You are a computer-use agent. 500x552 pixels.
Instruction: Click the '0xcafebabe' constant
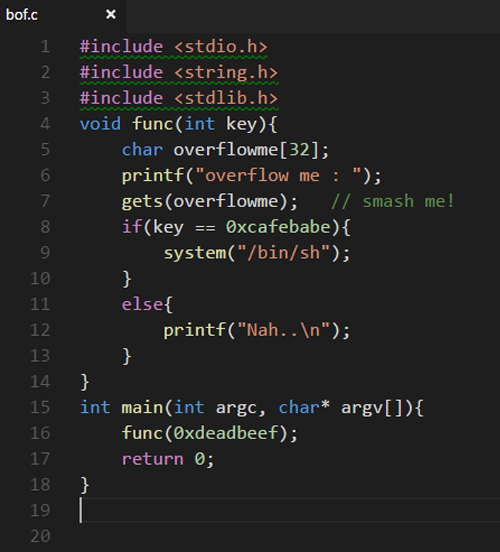pyautogui.click(x=278, y=227)
